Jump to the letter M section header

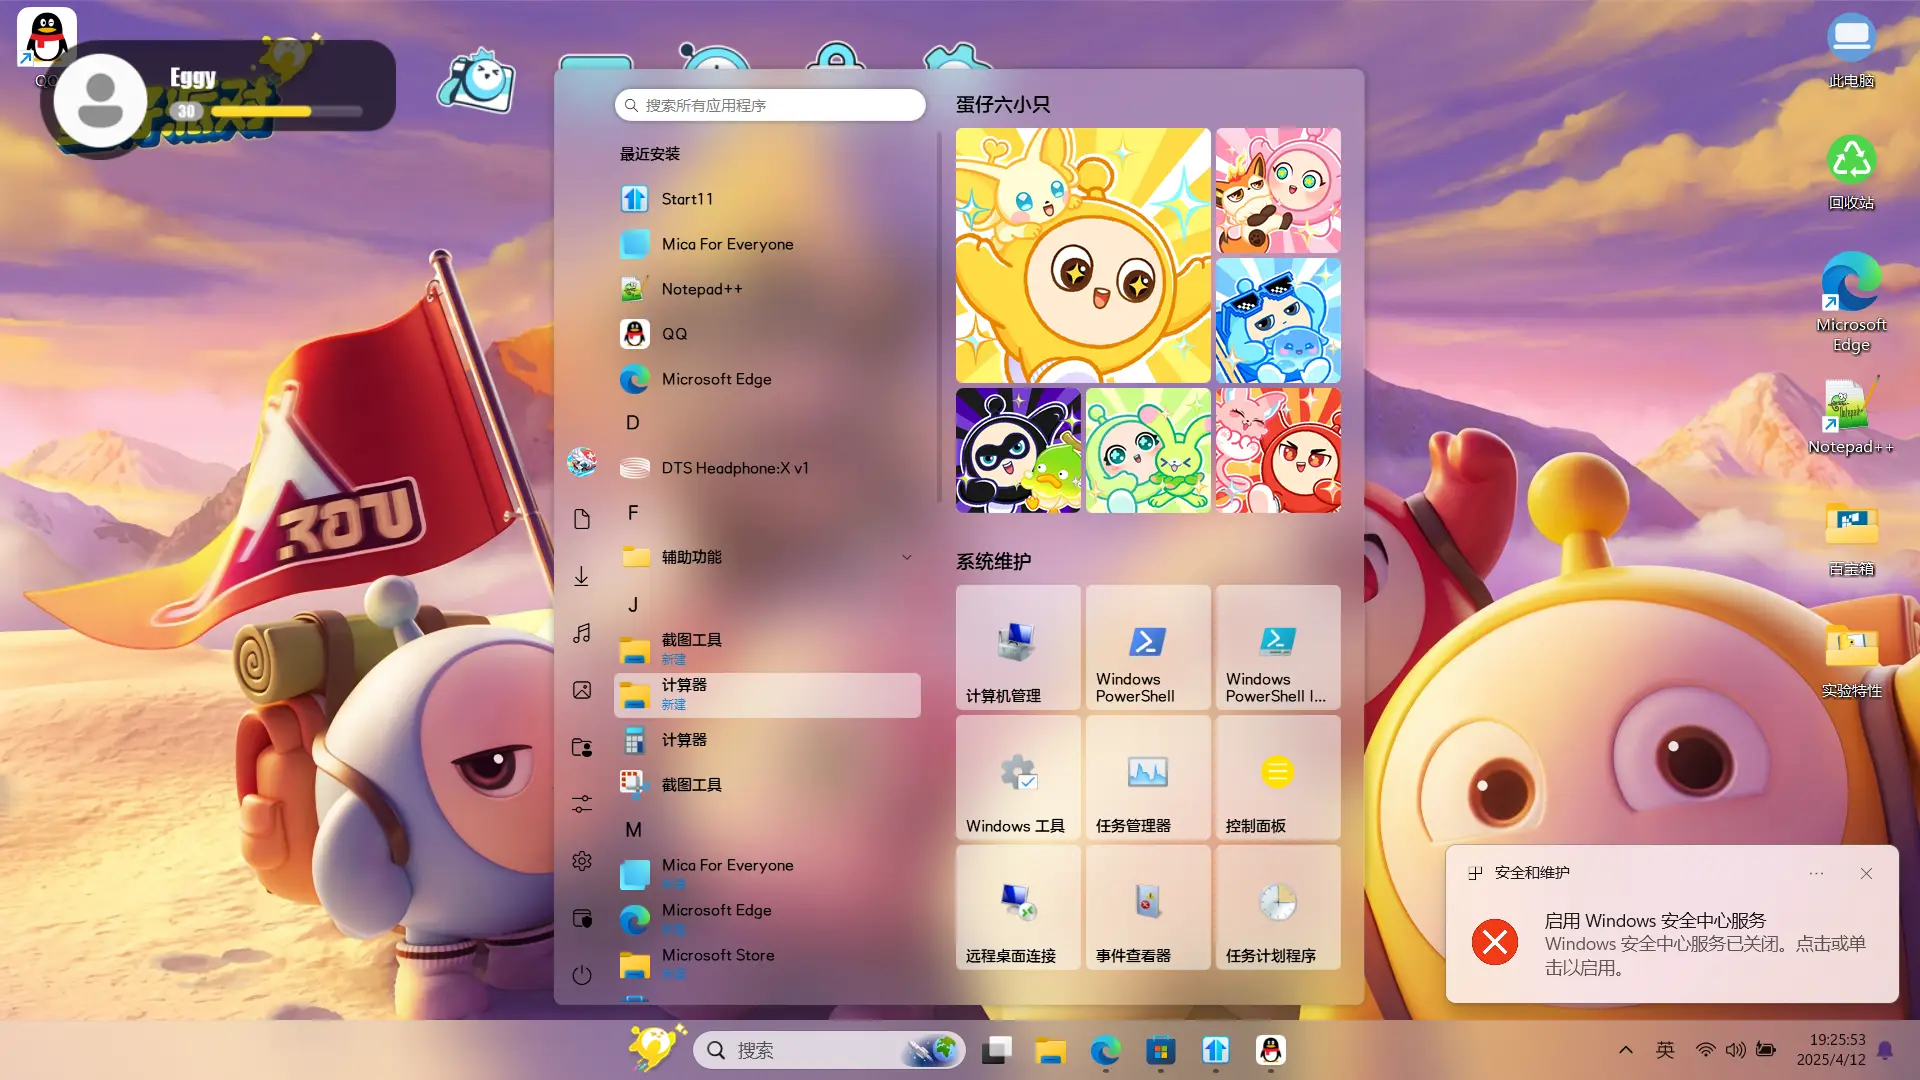click(x=633, y=830)
